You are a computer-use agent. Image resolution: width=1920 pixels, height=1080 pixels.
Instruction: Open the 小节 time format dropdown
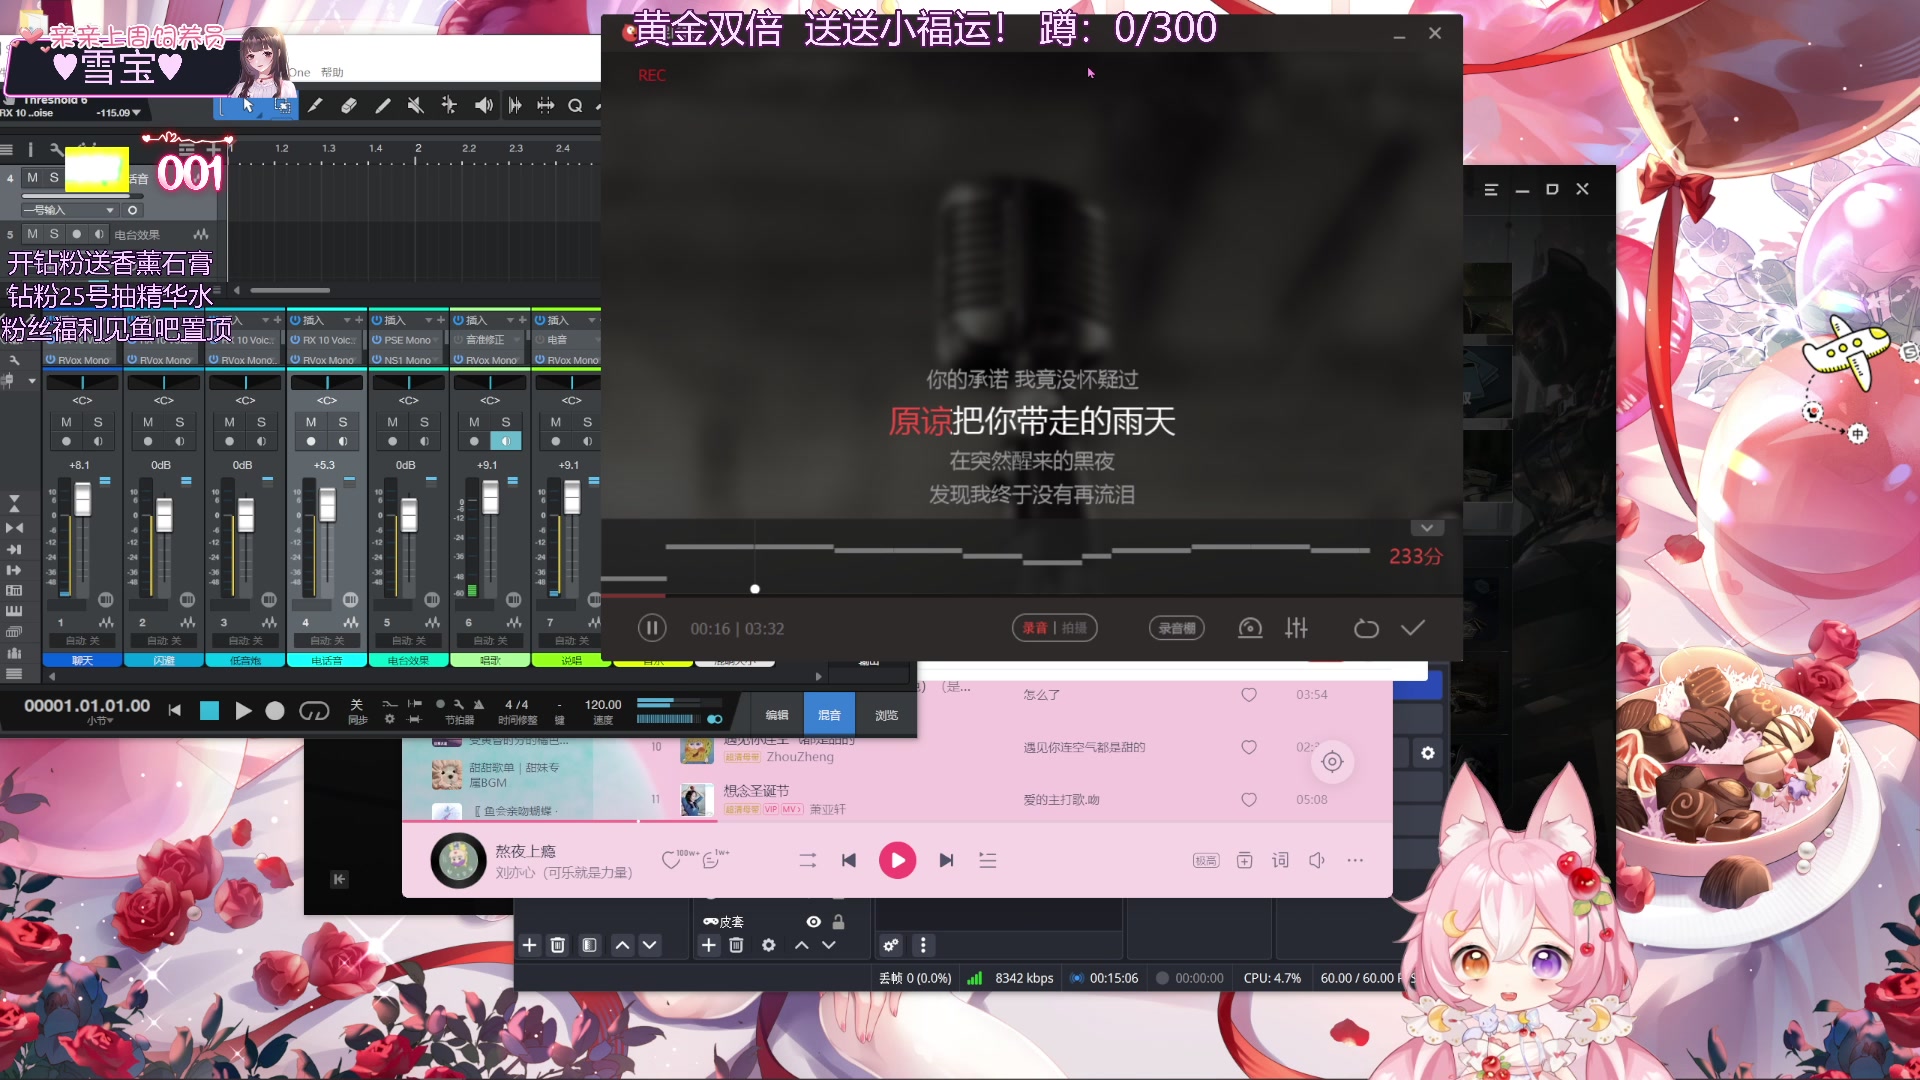coord(100,721)
